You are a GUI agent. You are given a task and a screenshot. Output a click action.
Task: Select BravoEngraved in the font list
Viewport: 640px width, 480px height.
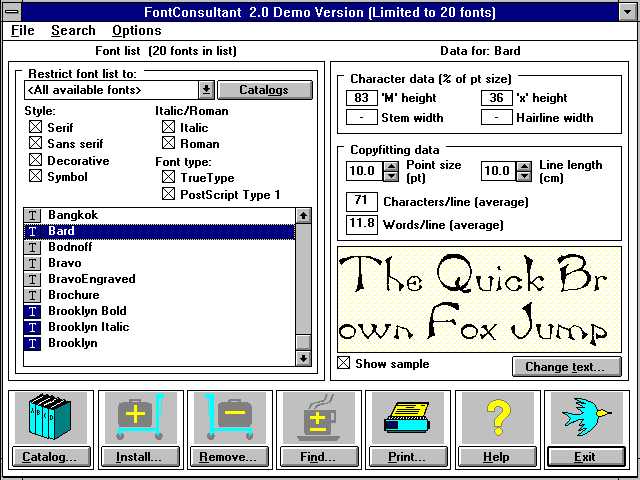93,279
